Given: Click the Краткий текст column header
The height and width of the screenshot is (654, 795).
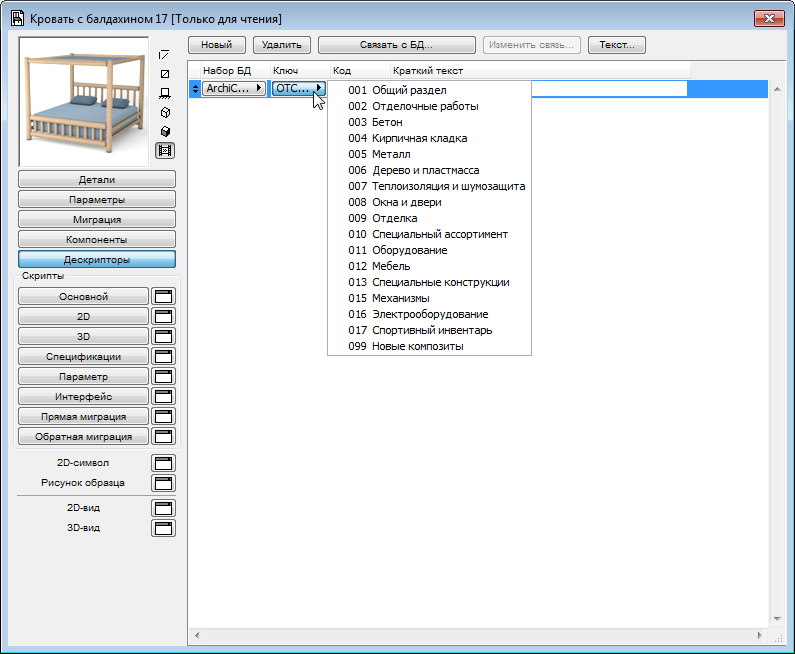Looking at the screenshot, I should (540, 71).
